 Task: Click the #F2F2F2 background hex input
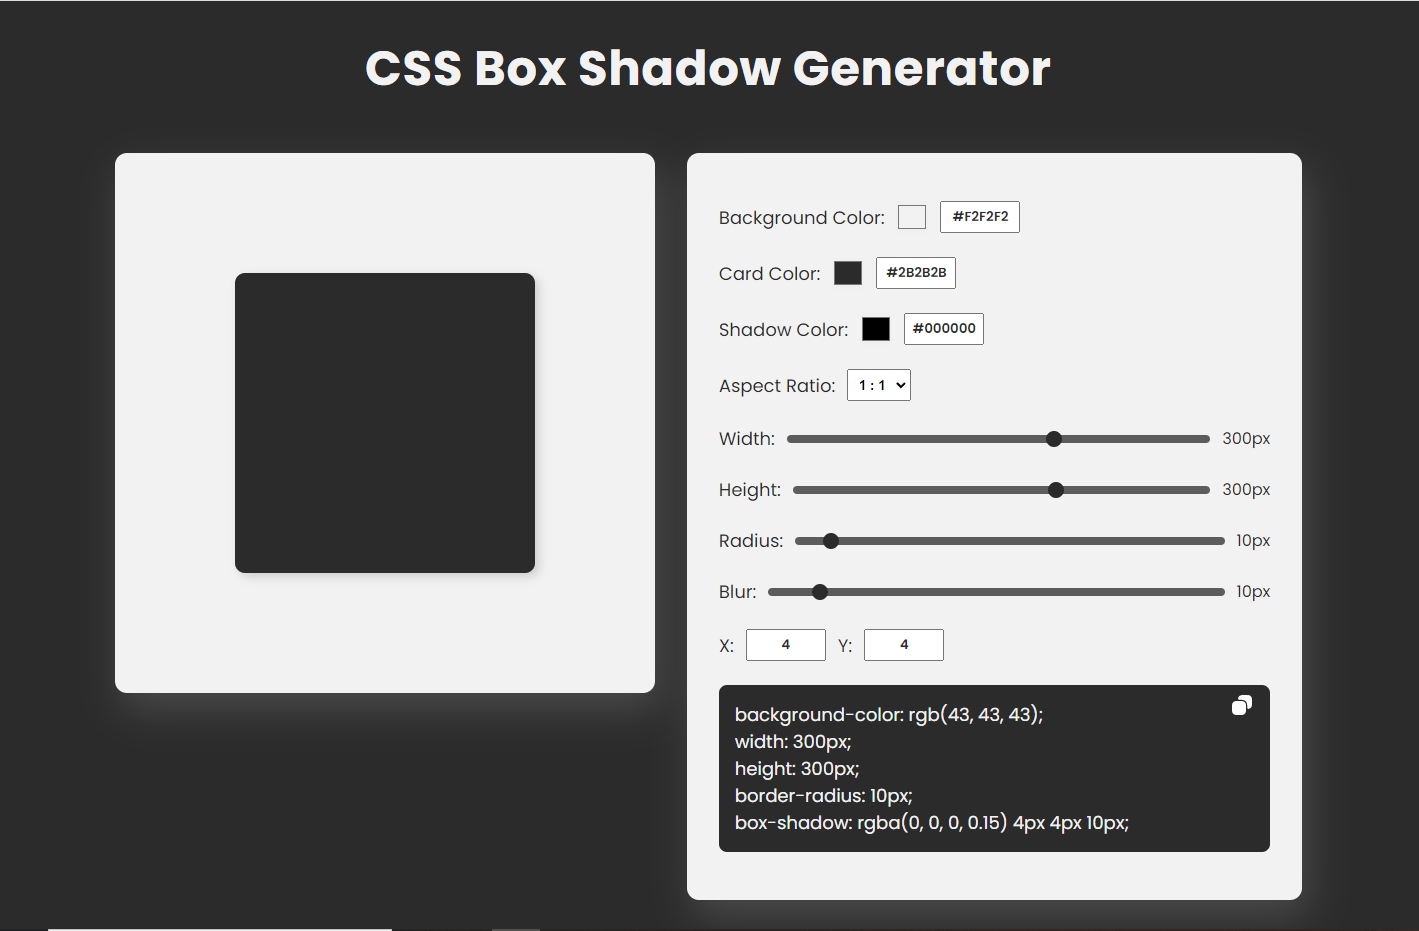979,216
